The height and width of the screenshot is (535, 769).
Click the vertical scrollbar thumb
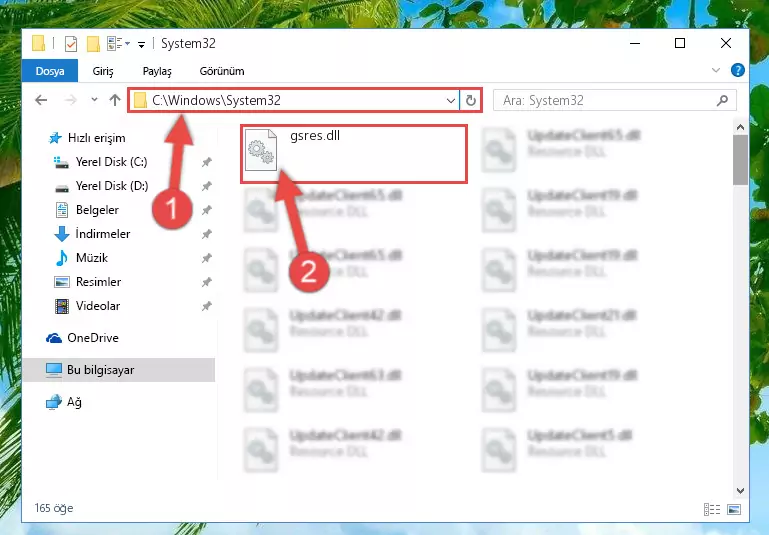[740, 160]
